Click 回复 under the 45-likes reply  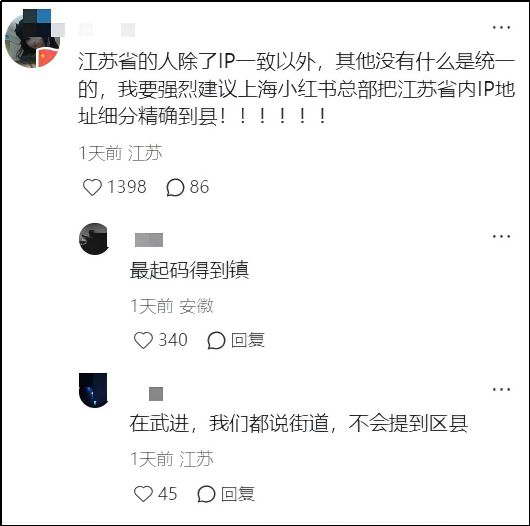238,494
